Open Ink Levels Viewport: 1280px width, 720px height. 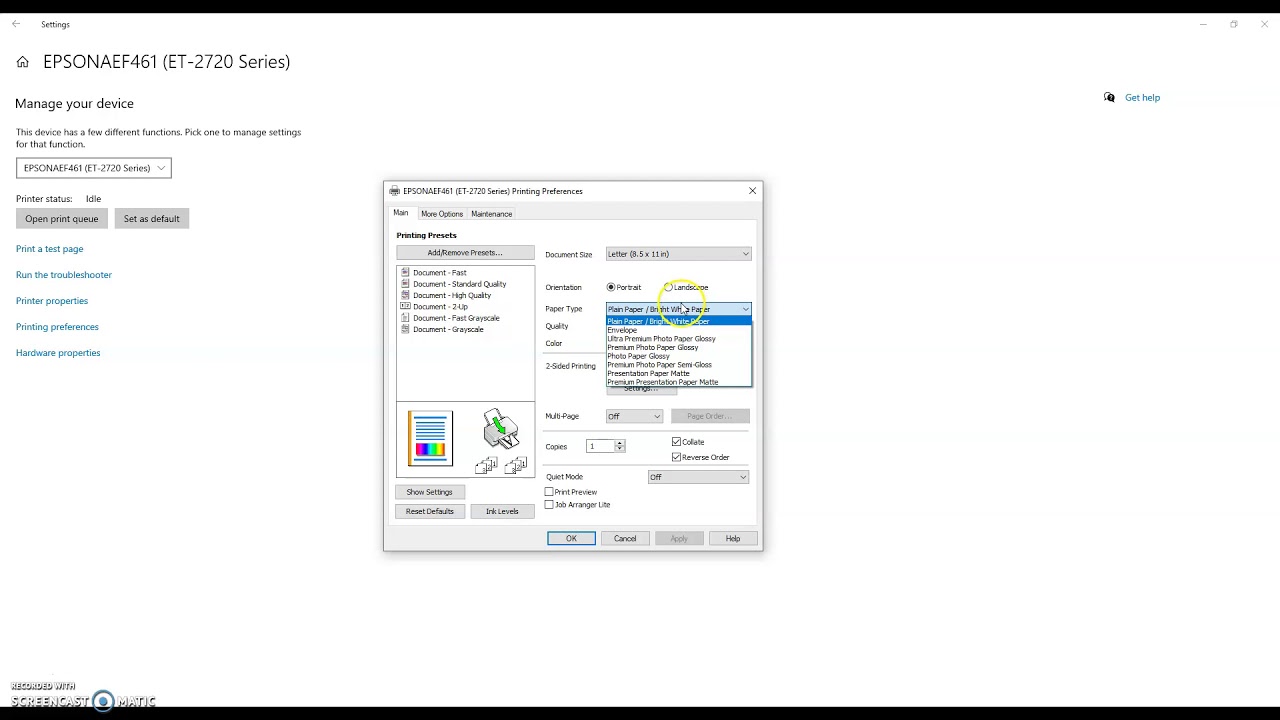click(502, 511)
